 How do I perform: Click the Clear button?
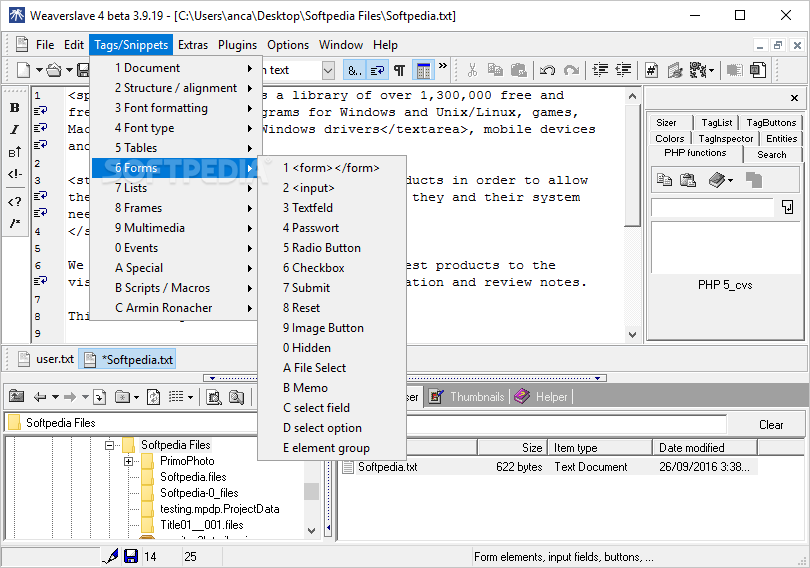click(771, 424)
